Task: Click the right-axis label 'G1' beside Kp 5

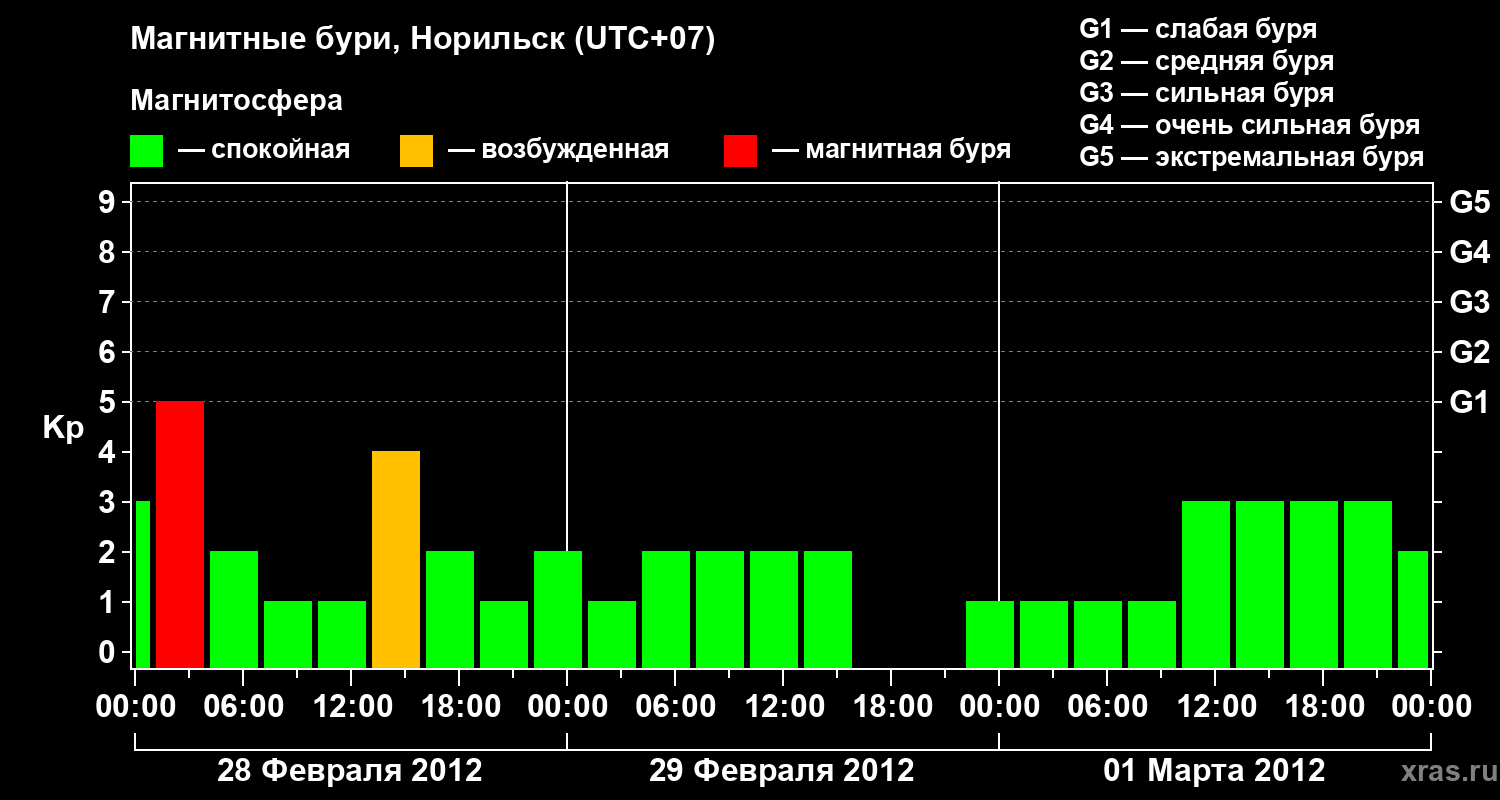Action: [1469, 402]
